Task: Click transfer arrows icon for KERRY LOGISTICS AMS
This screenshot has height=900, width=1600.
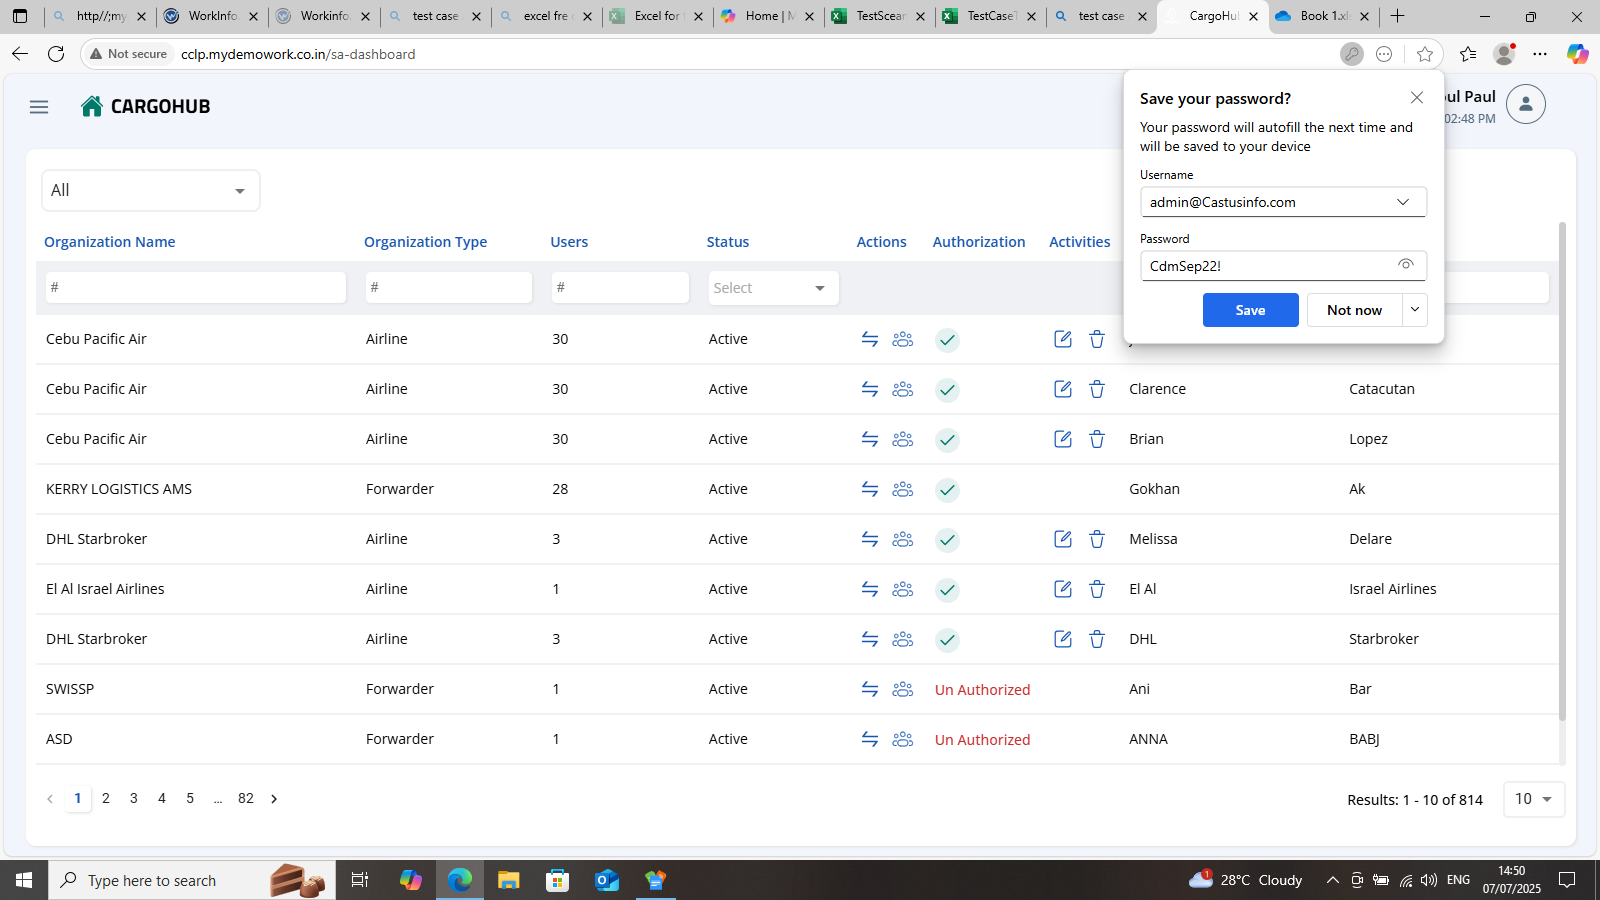Action: click(870, 489)
